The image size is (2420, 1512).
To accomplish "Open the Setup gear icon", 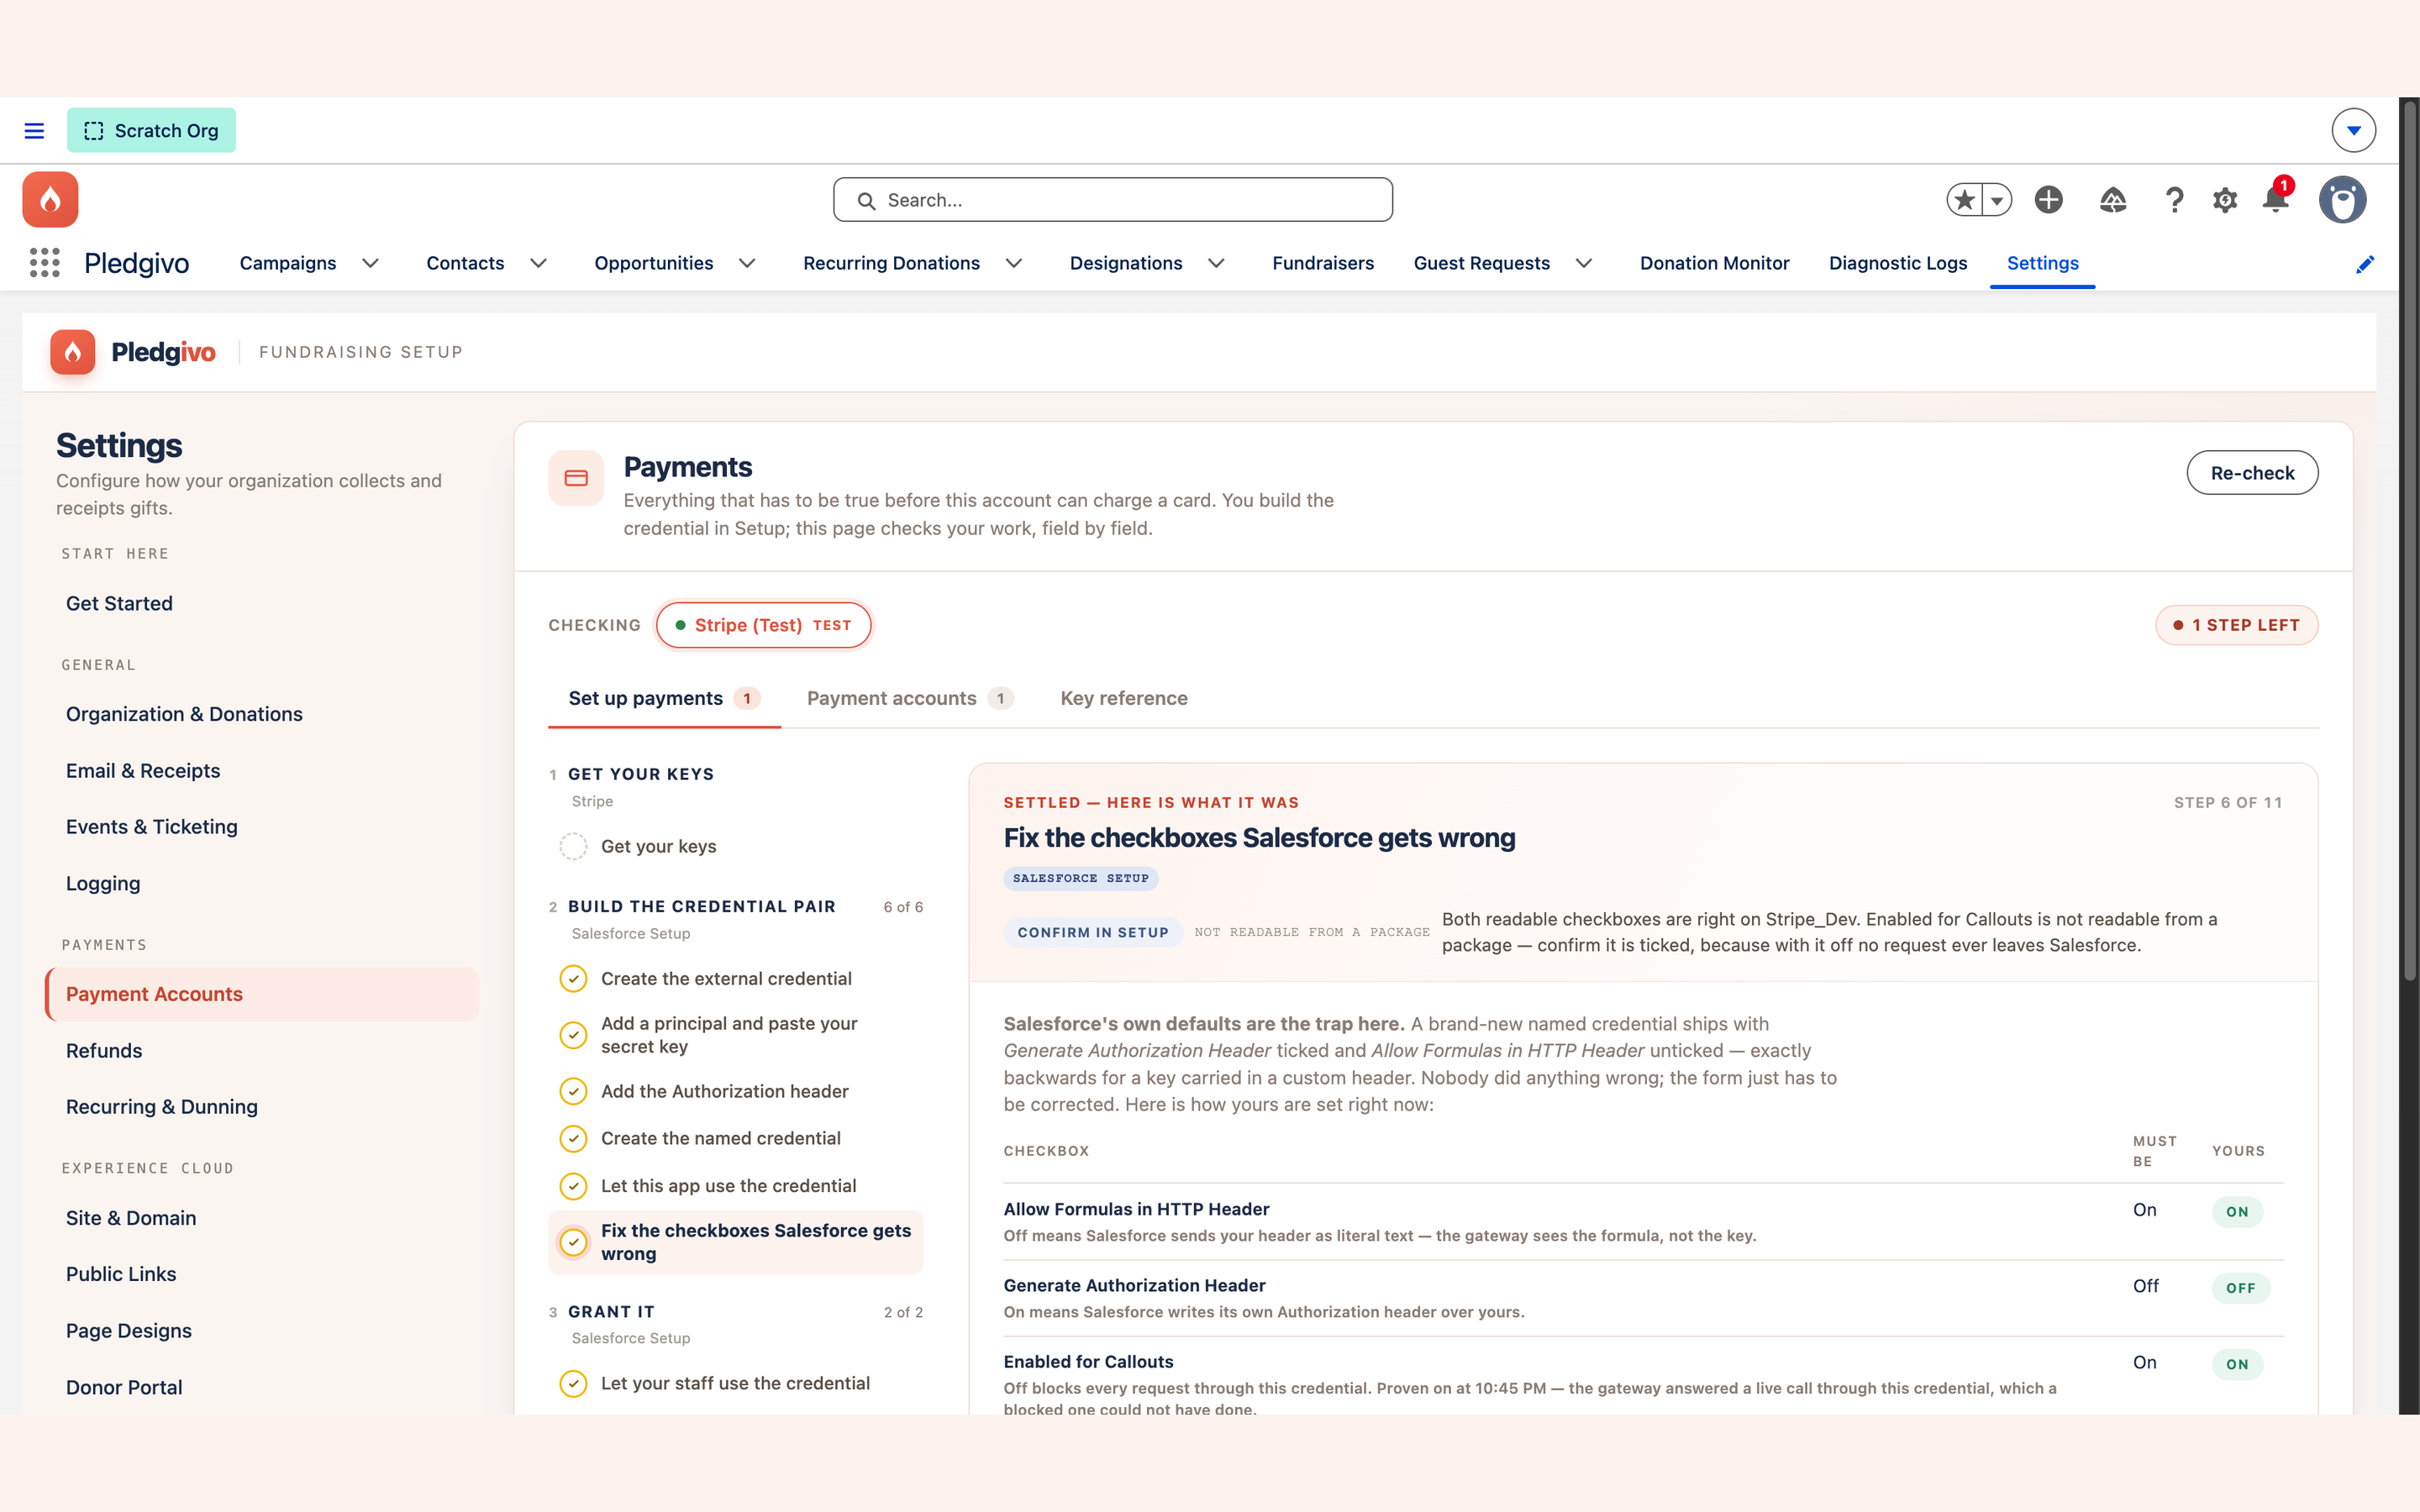I will tap(2225, 200).
